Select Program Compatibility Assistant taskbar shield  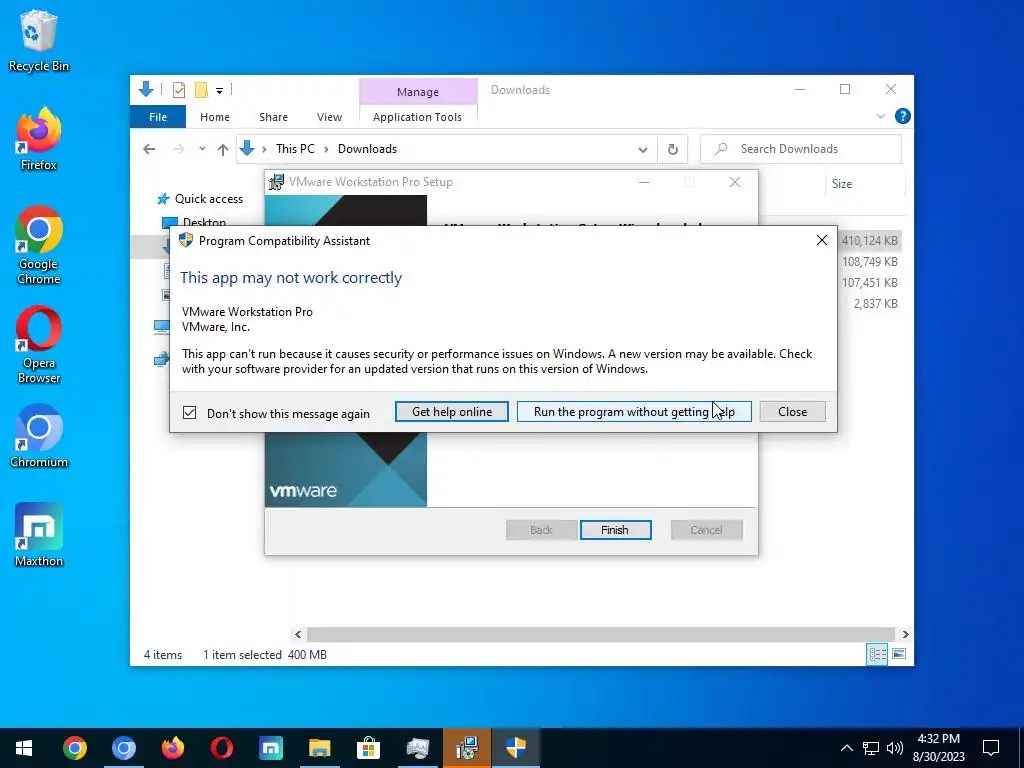coord(516,748)
